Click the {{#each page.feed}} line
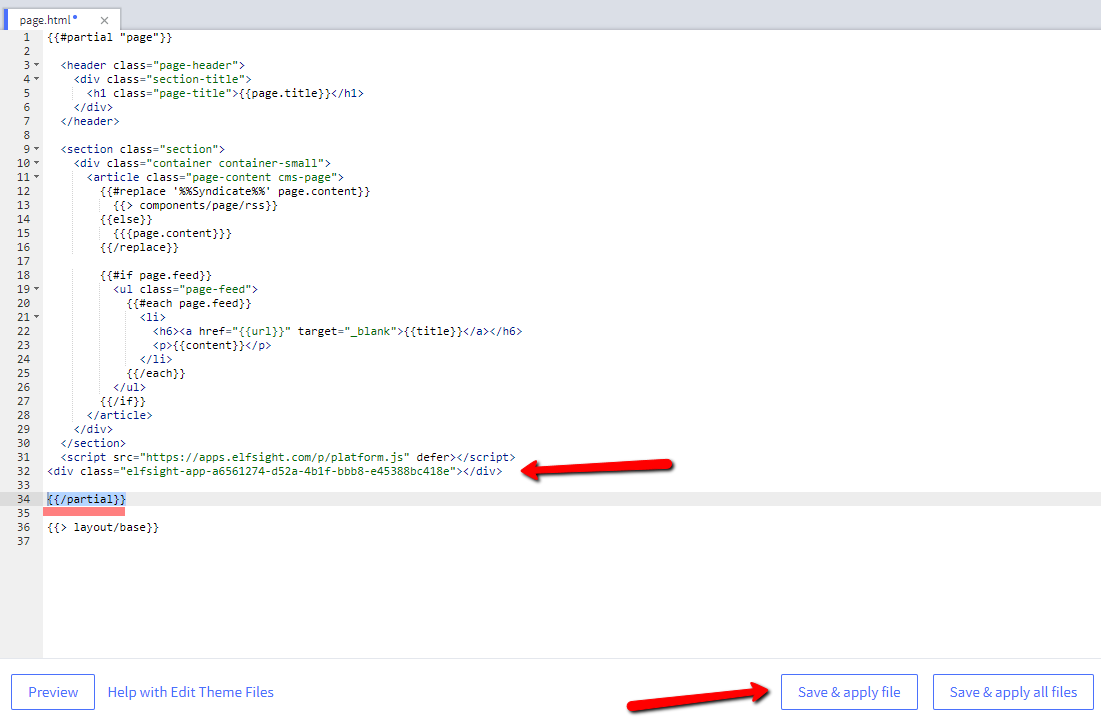The width and height of the screenshot is (1101, 727). coord(189,303)
